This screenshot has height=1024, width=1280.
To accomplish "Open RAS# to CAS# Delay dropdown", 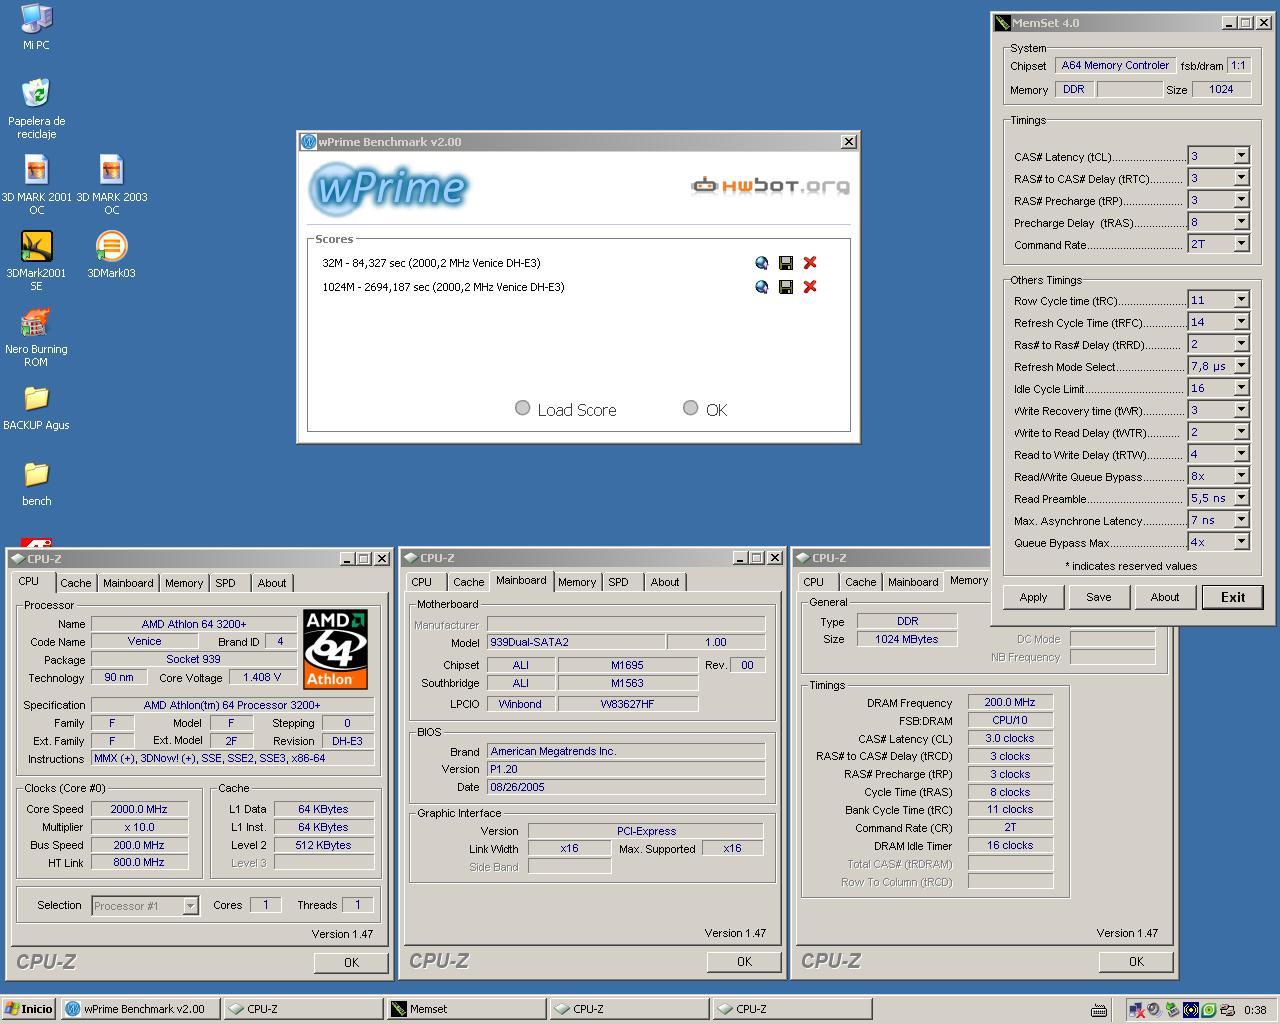I will coord(1241,178).
